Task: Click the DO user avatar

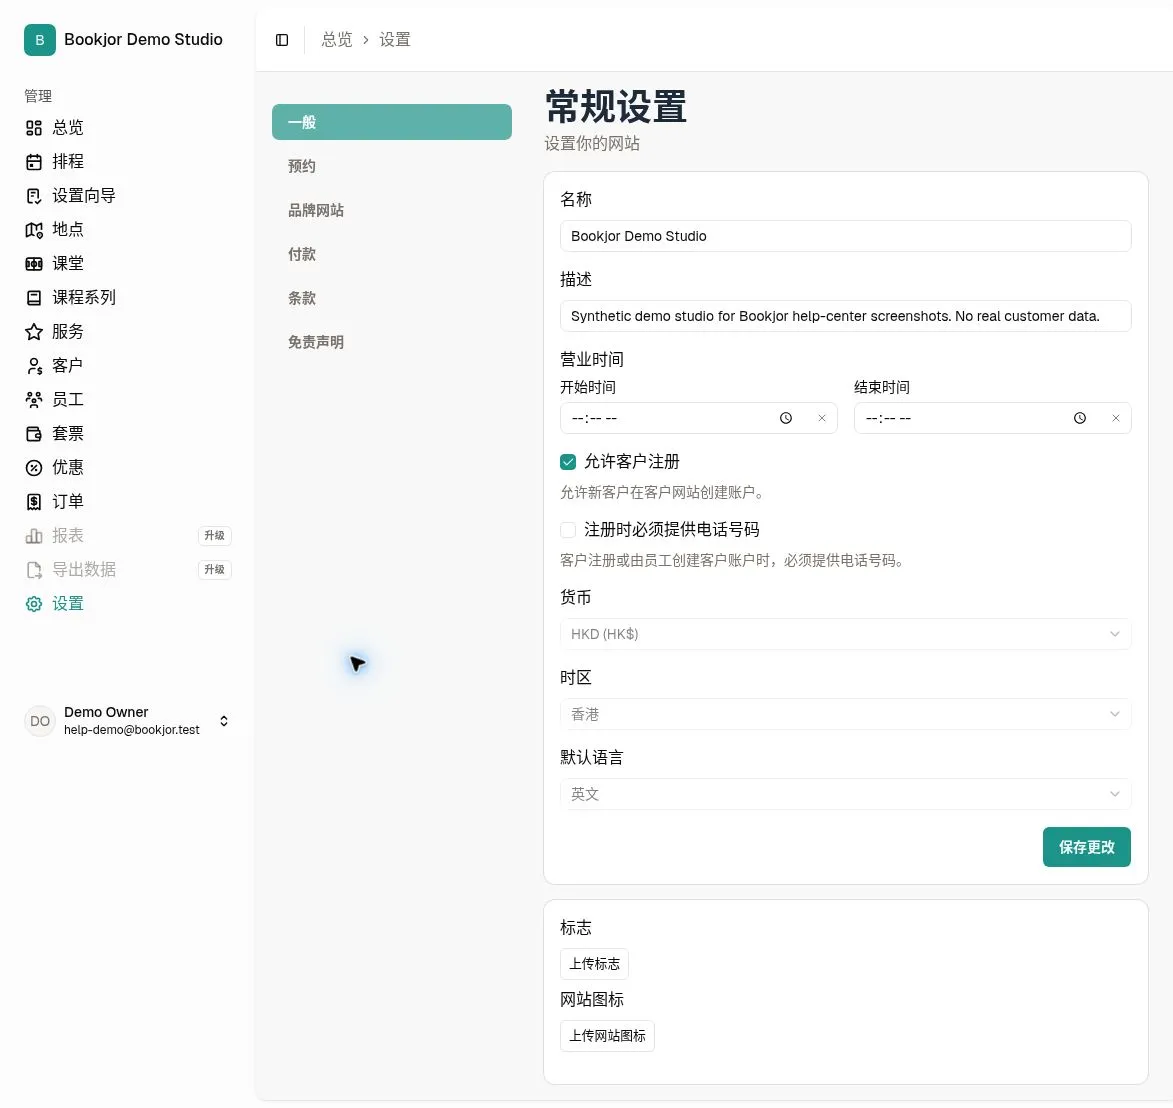Action: 40,721
